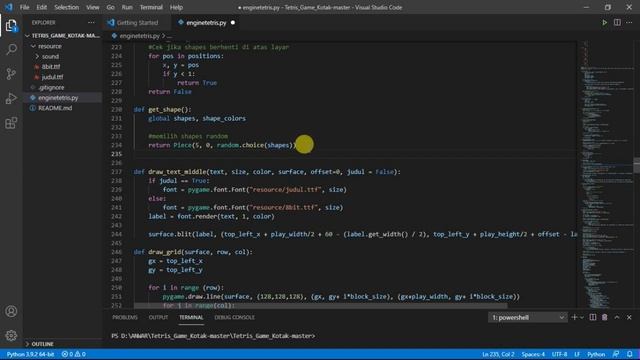Screen dimensions: 640x360
Task: Click Ln 235, Col 2 cursor position
Action: (498, 354)
